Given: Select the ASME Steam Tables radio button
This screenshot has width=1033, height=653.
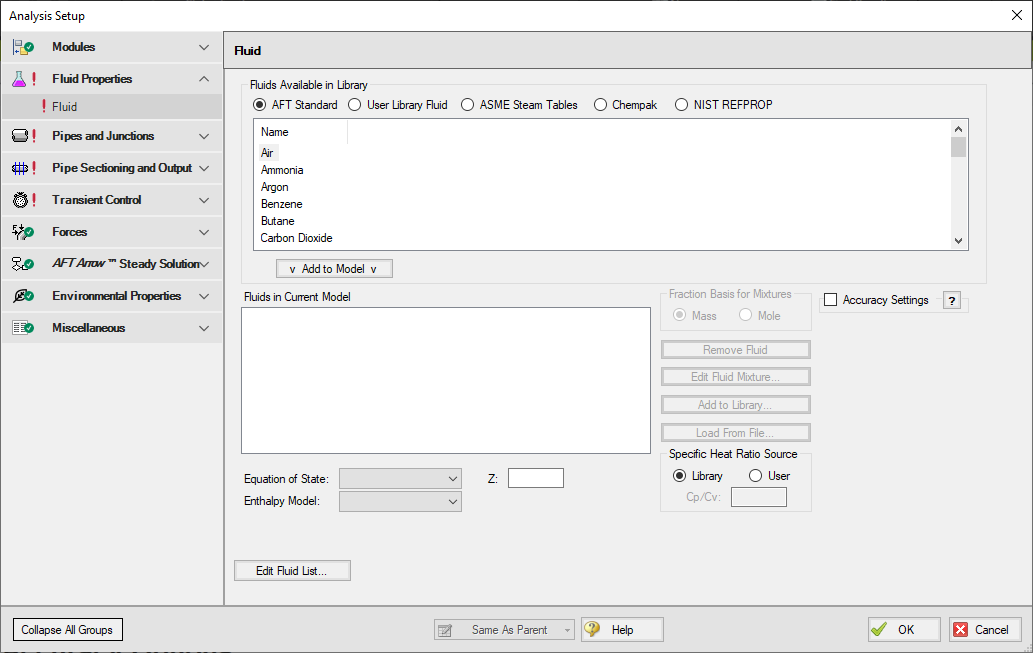Looking at the screenshot, I should [x=468, y=105].
